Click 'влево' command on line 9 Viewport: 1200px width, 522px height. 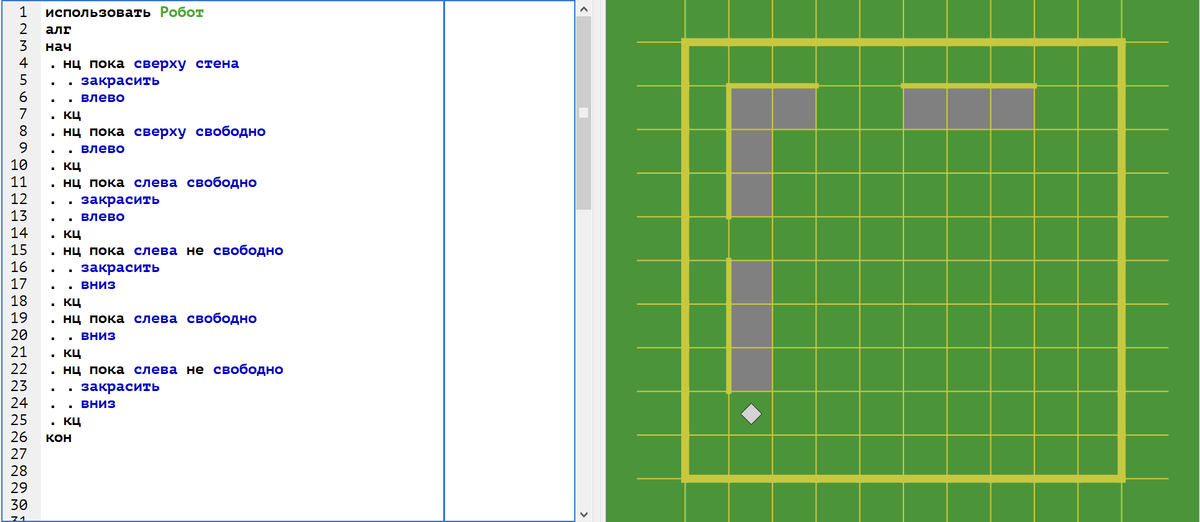tap(102, 148)
